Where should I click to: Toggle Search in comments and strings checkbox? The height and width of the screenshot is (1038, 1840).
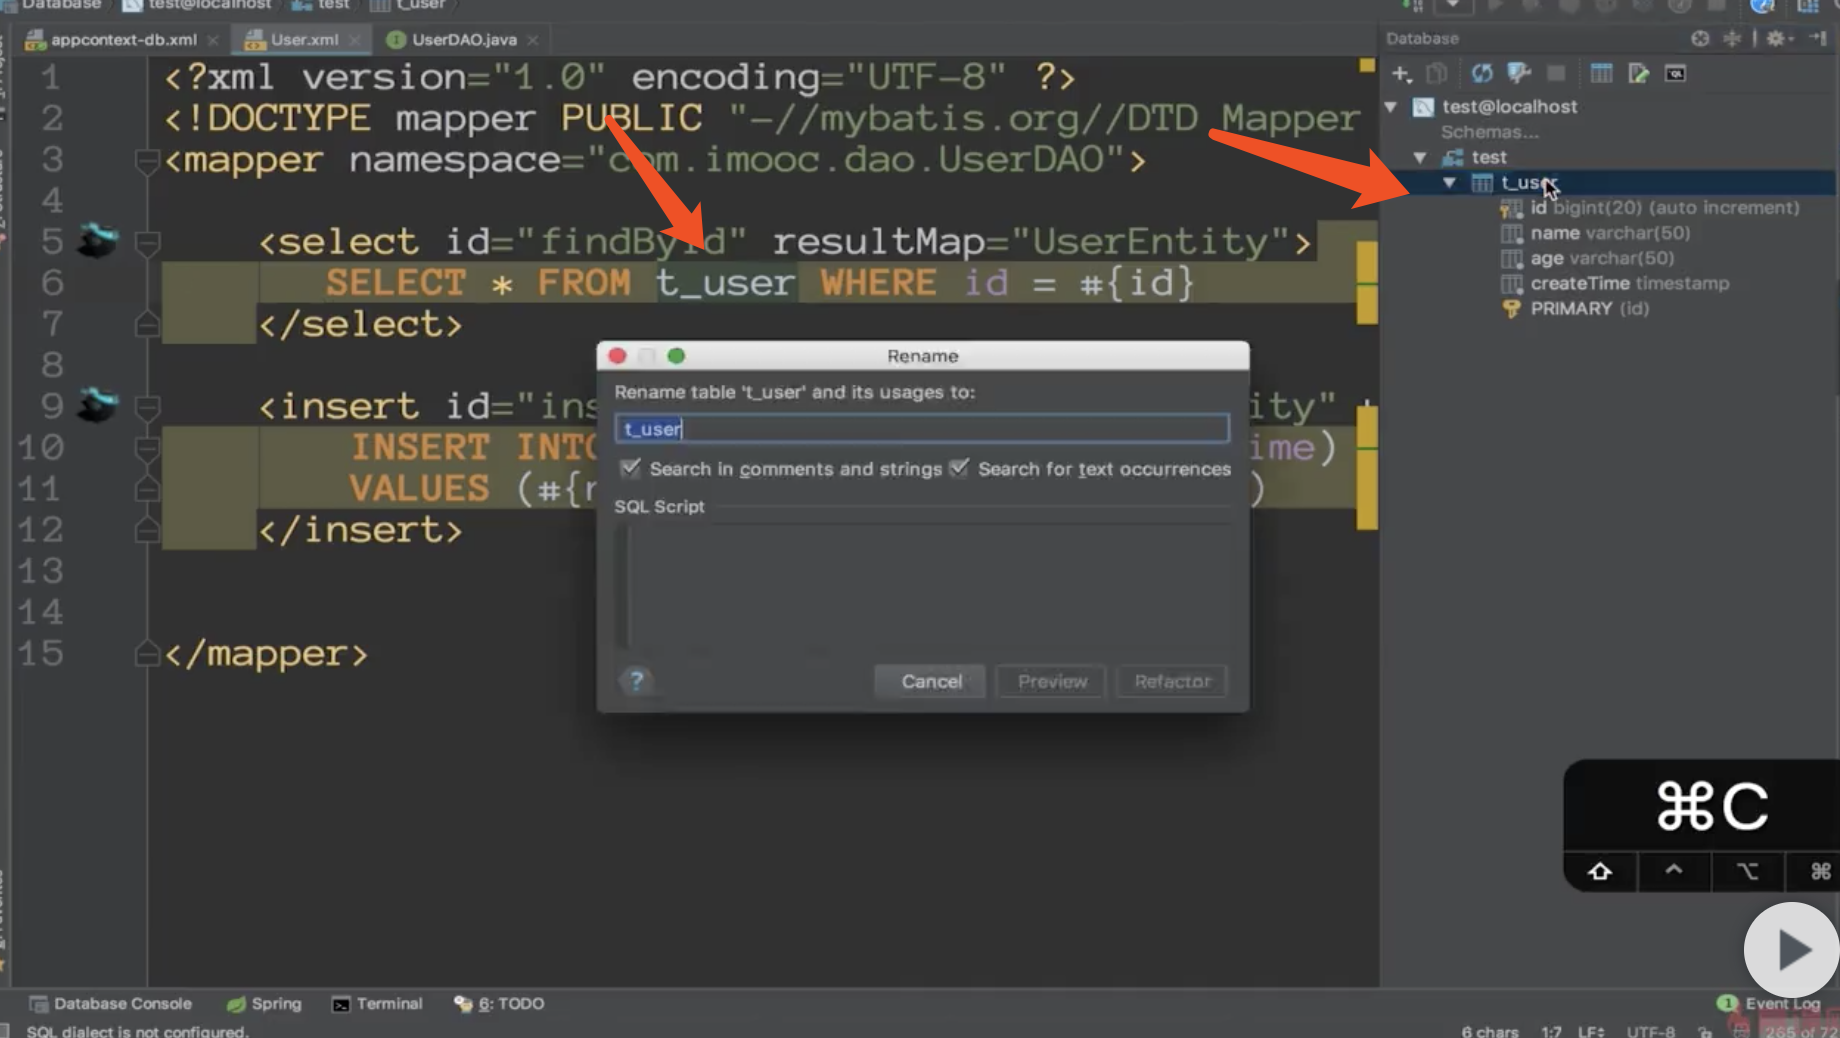coord(630,468)
